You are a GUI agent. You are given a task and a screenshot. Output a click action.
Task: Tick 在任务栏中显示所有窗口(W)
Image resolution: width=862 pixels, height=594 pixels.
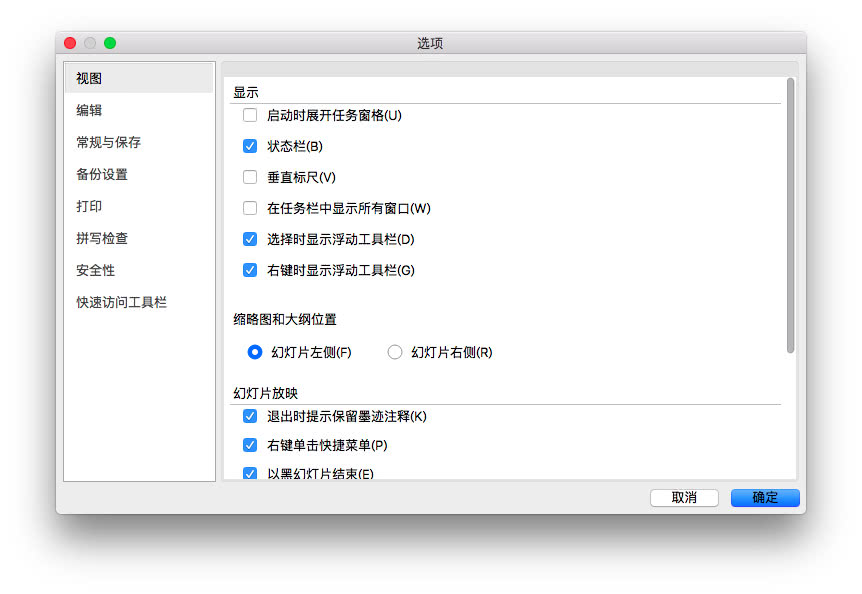[x=250, y=208]
